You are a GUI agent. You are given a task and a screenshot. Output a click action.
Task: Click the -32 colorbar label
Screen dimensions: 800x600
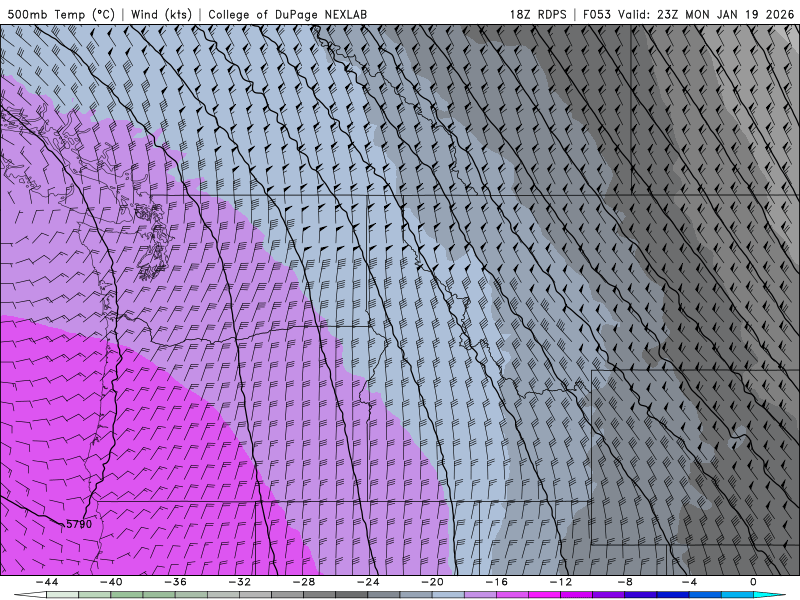point(239,582)
